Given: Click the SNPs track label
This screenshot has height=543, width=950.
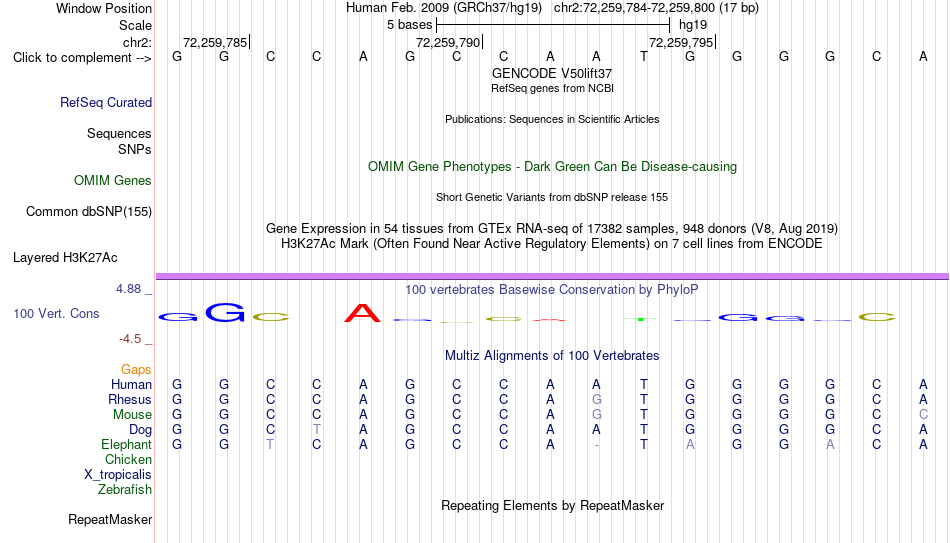Looking at the screenshot, I should click(x=135, y=149).
